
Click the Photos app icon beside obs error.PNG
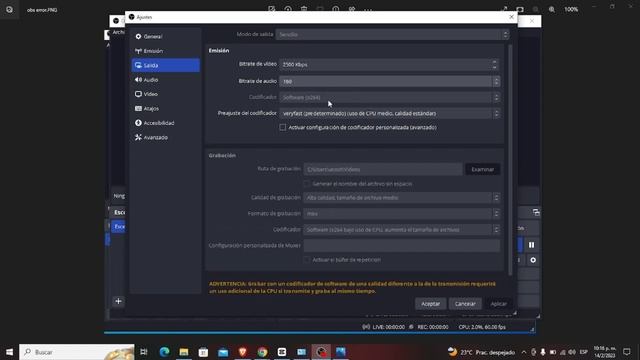(x=9, y=9)
